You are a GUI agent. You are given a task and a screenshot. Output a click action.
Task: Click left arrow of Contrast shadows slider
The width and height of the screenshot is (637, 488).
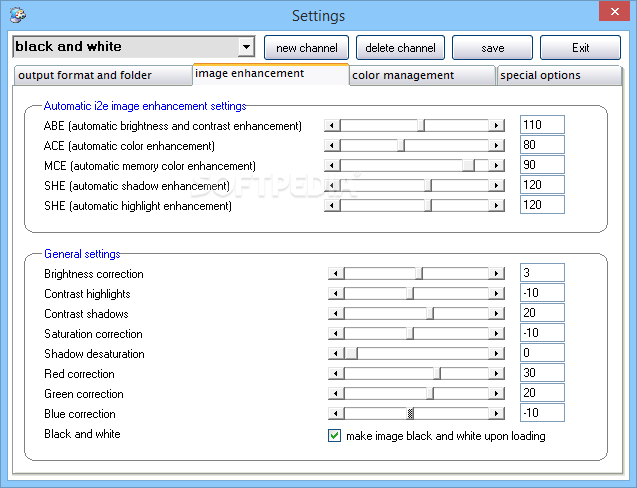tap(336, 313)
